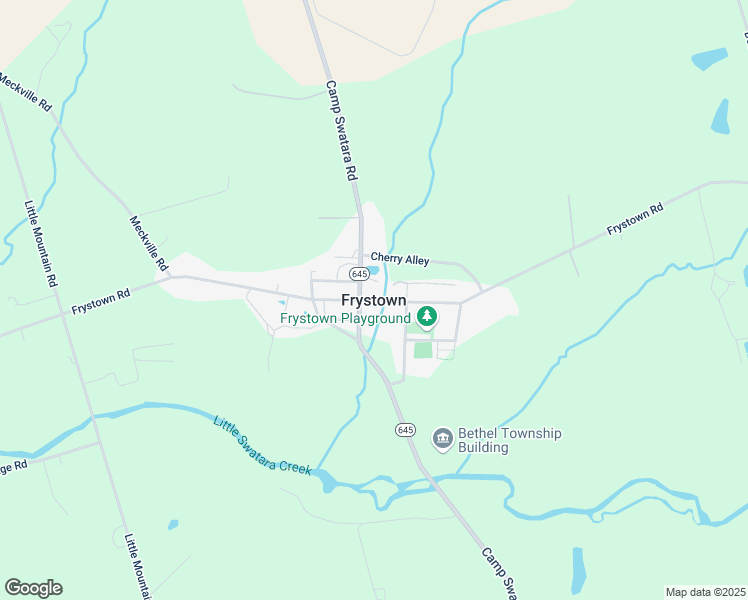Image resolution: width=748 pixels, height=600 pixels.
Task: Click the Frystown Playground park pin icon
Action: pos(427,317)
